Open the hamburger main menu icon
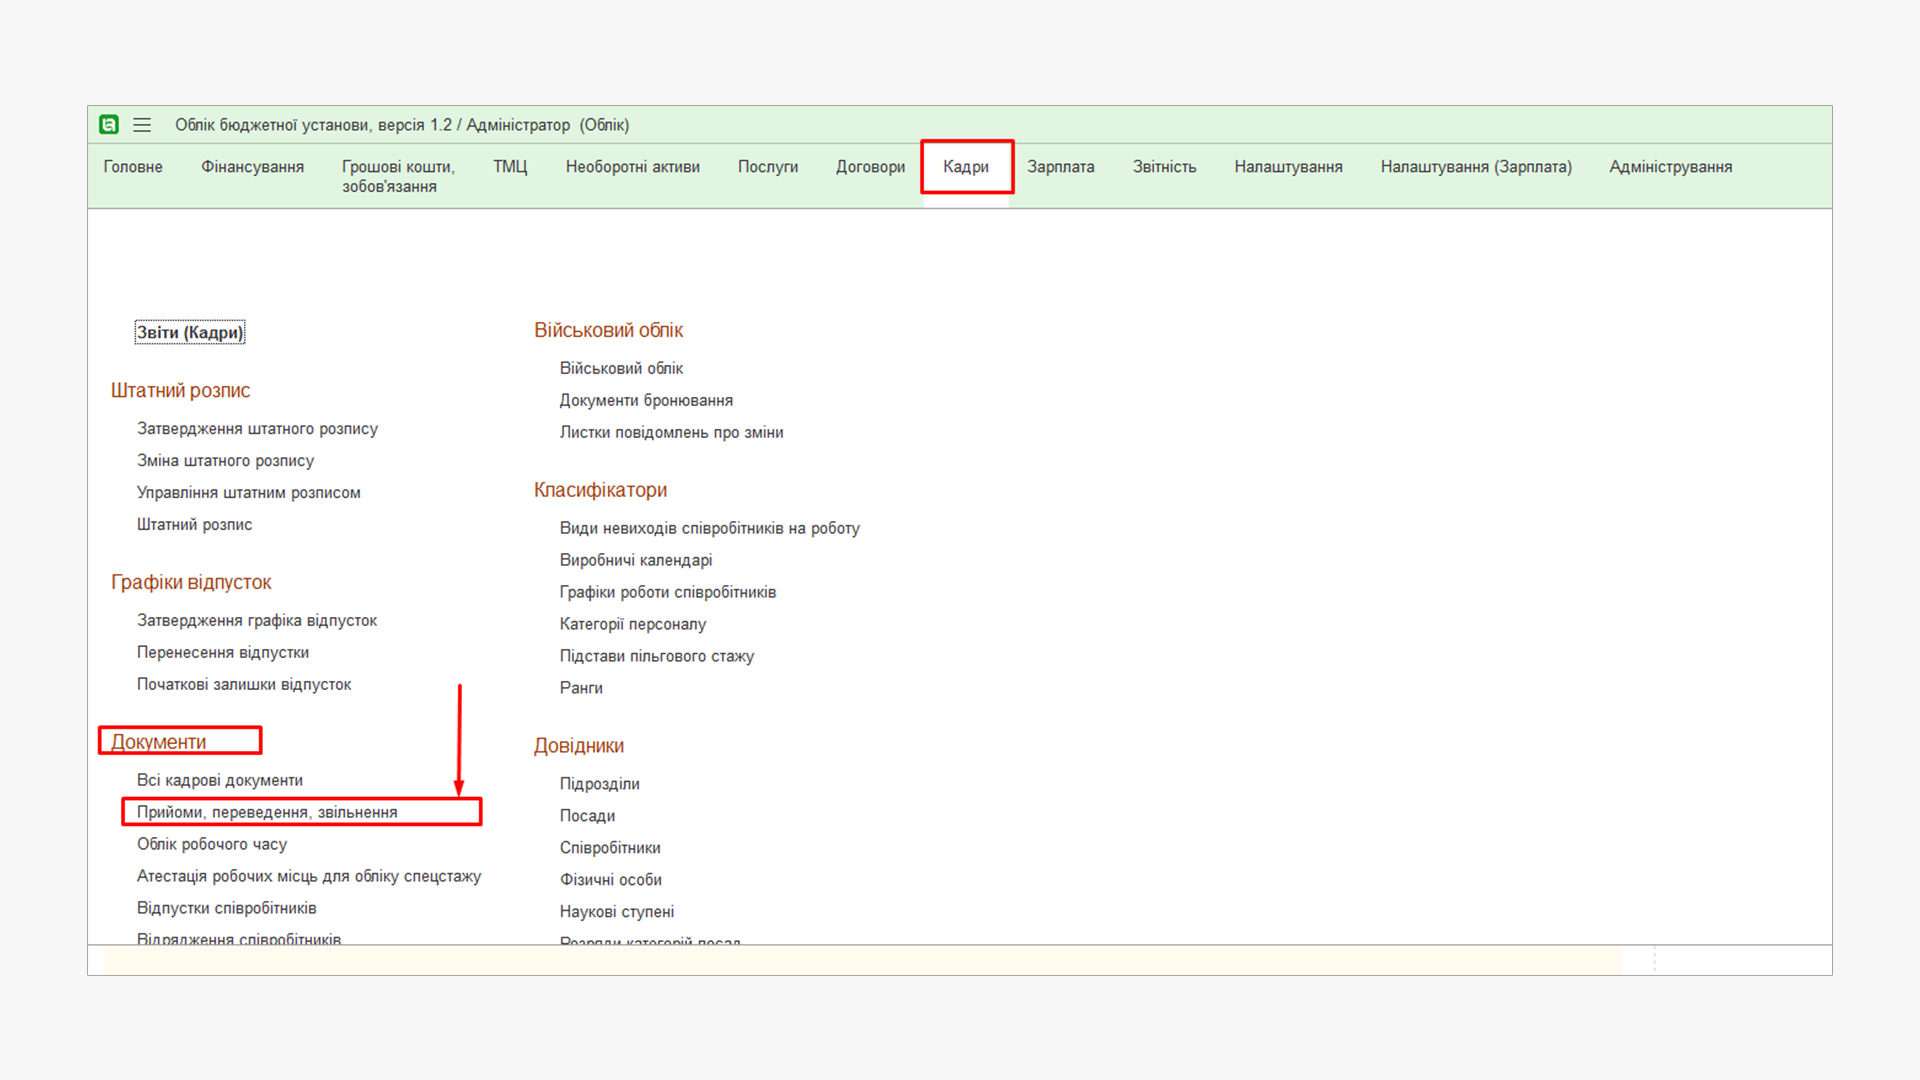The width and height of the screenshot is (1920, 1080). point(142,125)
